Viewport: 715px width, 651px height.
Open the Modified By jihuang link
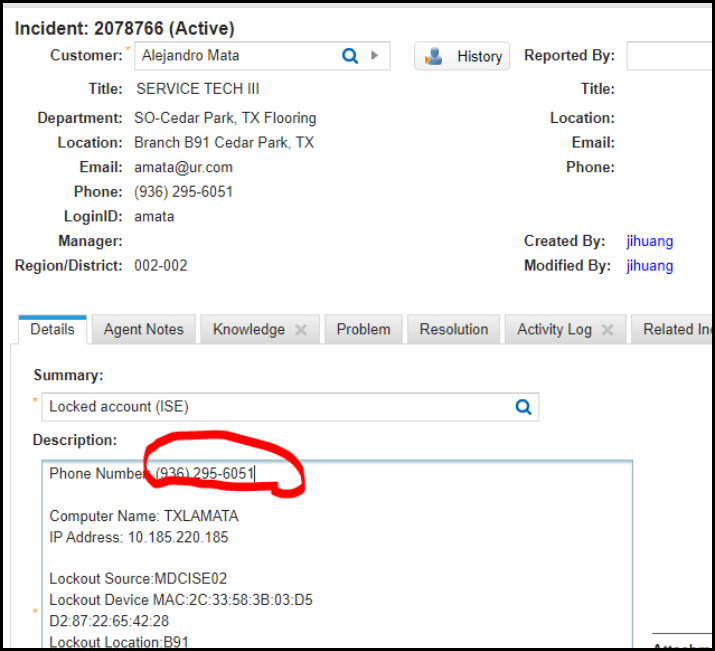pos(649,266)
